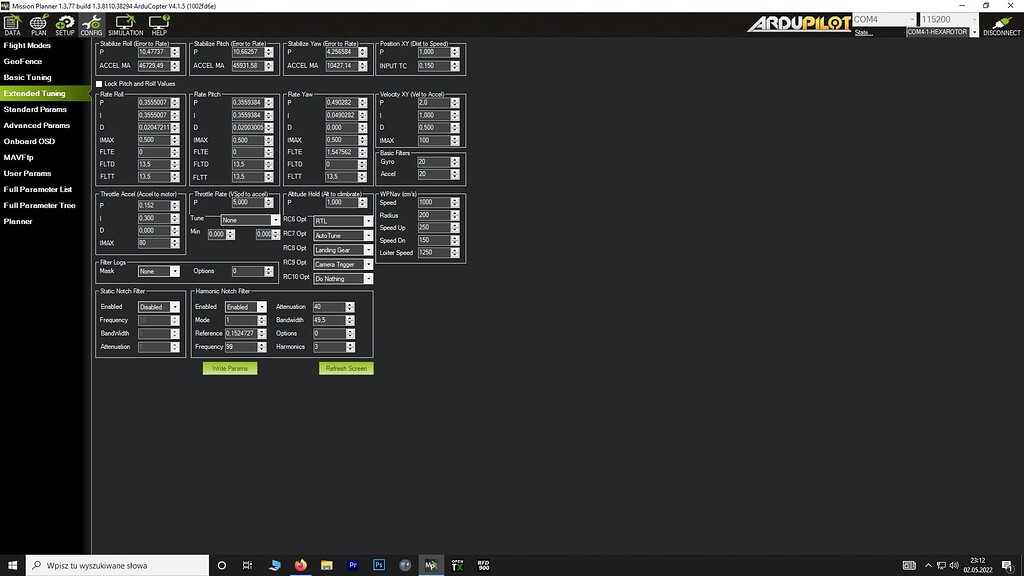Open Photoshop from the taskbar
The image size is (1024, 576).
(x=379, y=564)
